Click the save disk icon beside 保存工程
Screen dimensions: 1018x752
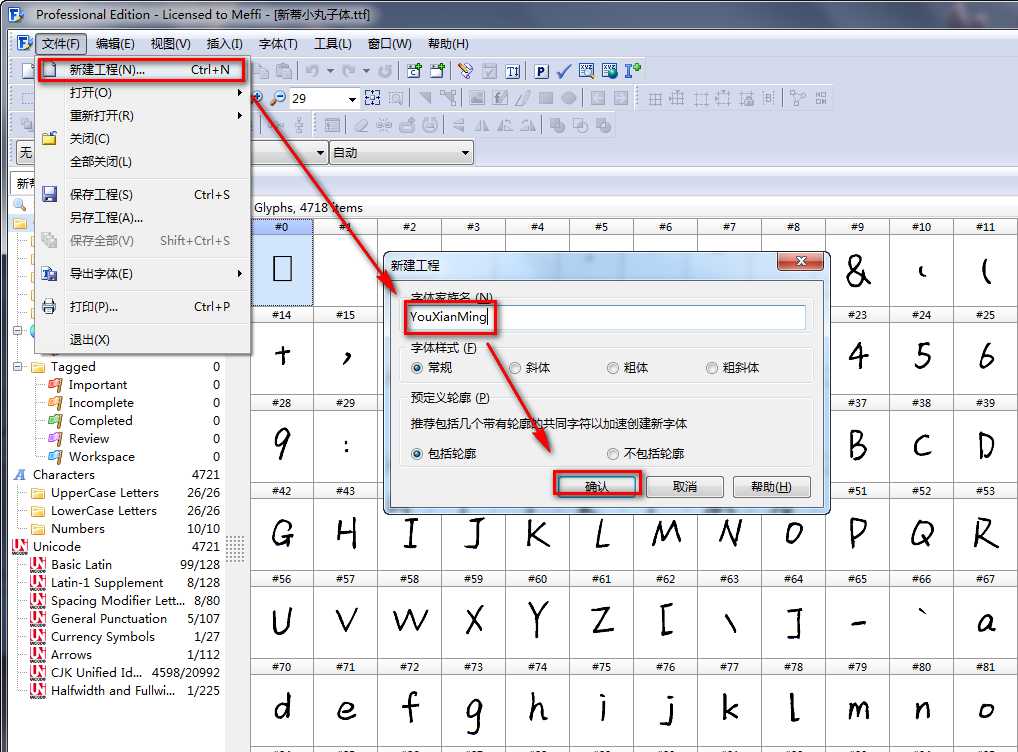(49, 194)
